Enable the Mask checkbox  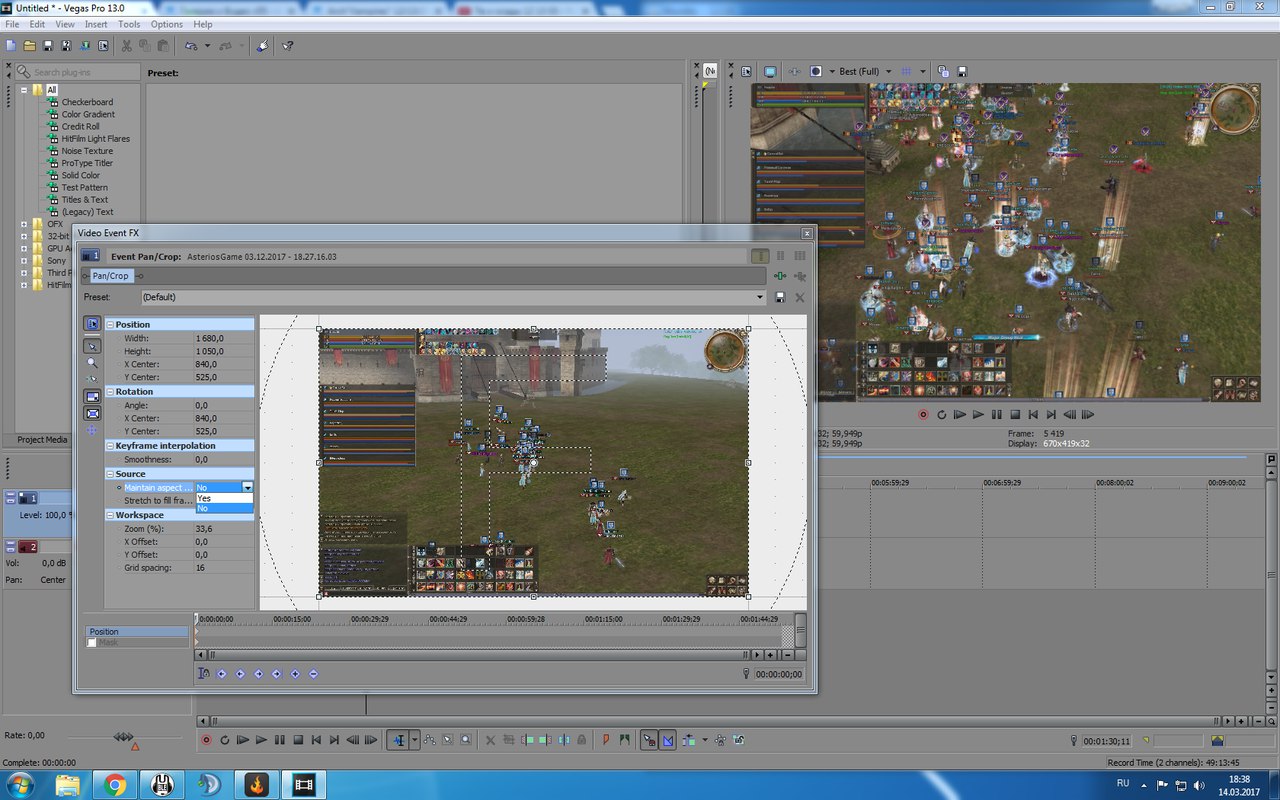pos(92,643)
